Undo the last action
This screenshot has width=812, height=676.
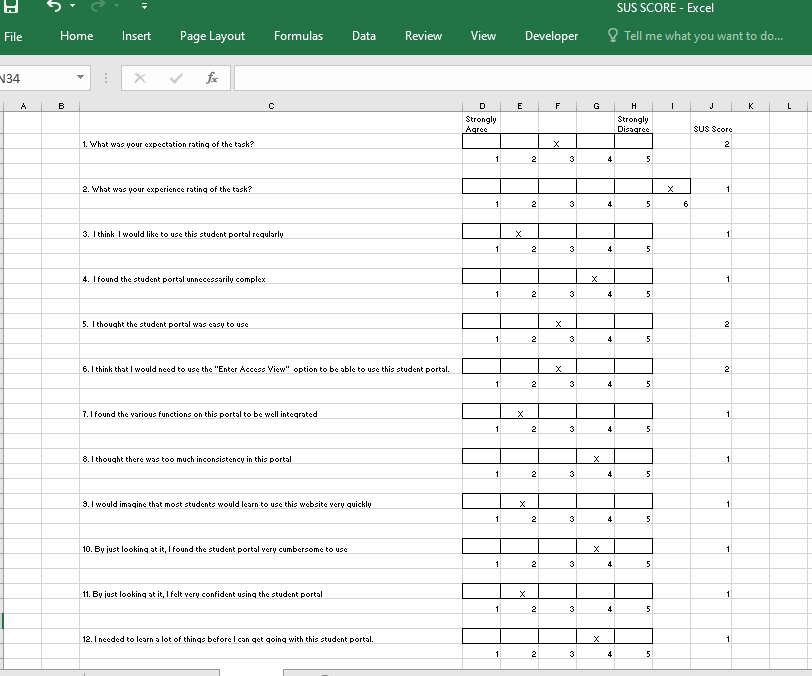tap(52, 7)
